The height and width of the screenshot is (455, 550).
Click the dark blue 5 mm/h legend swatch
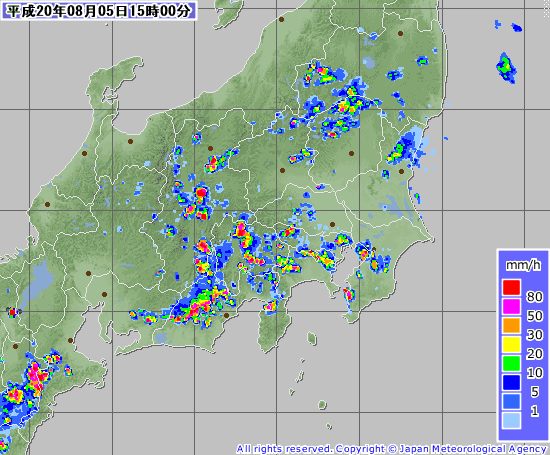click(511, 382)
